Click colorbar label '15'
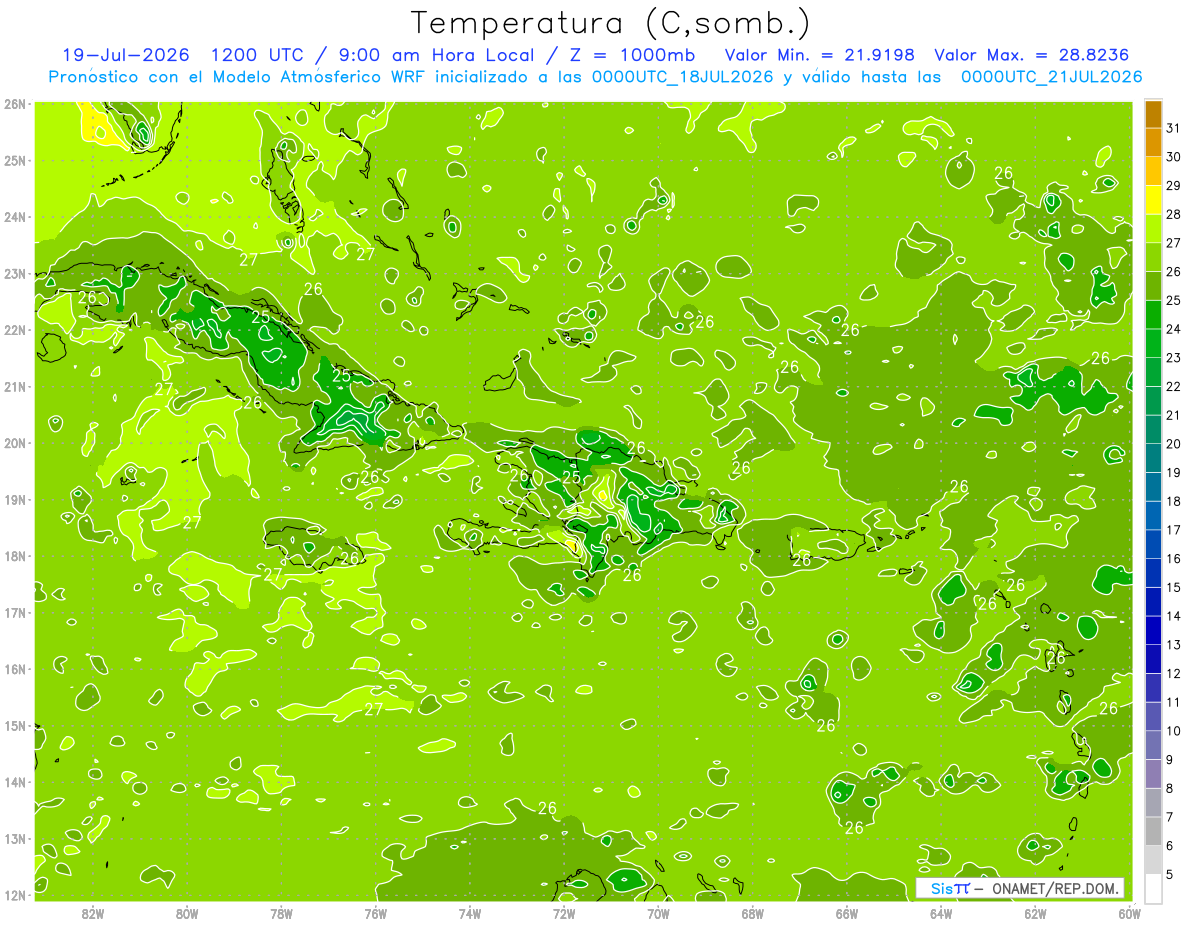 click(1174, 587)
